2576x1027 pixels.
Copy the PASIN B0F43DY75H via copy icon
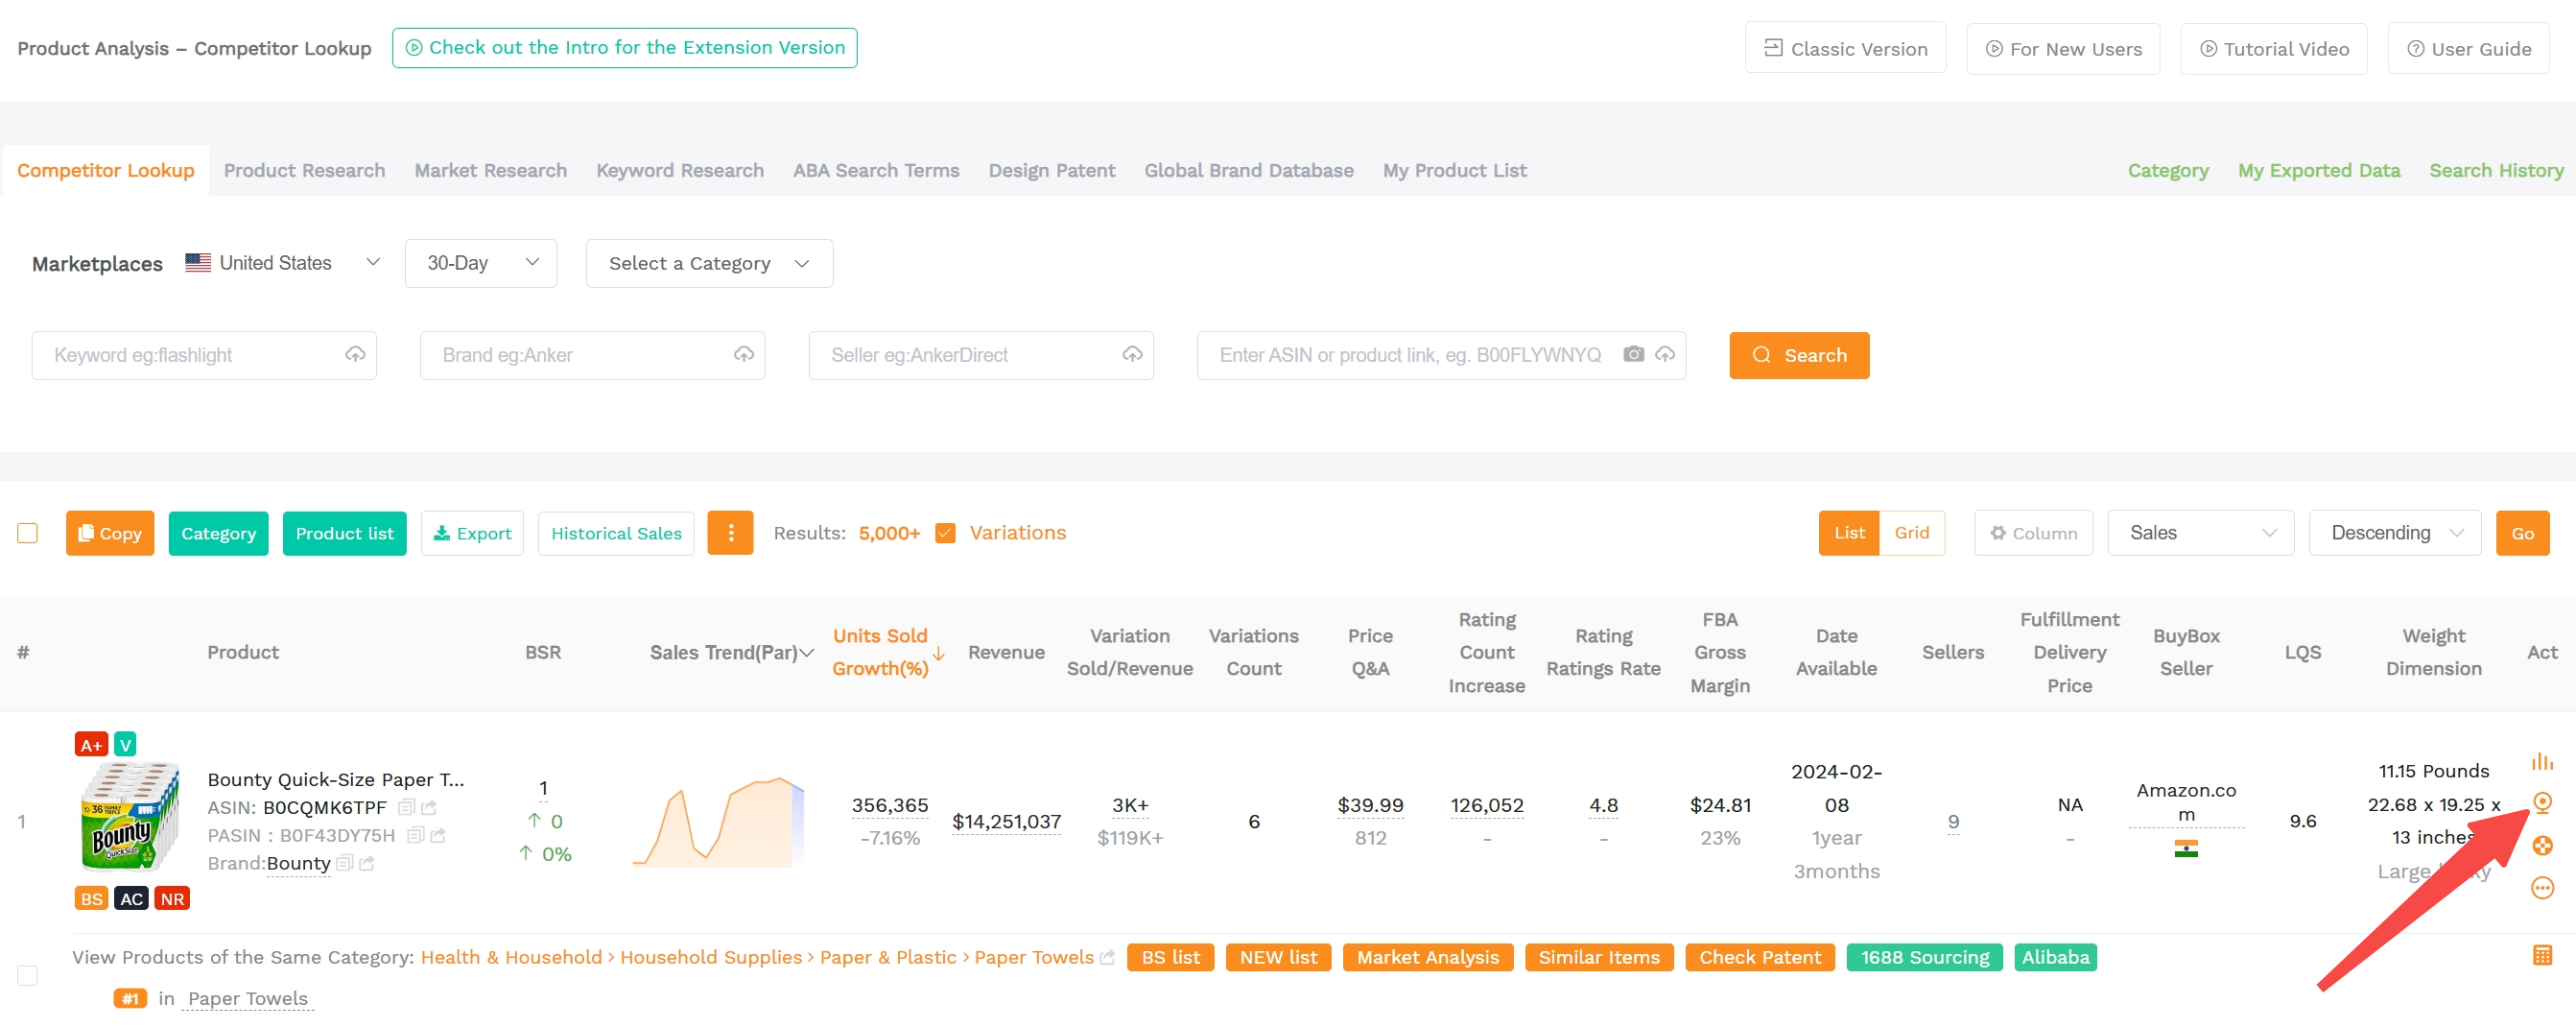point(416,835)
